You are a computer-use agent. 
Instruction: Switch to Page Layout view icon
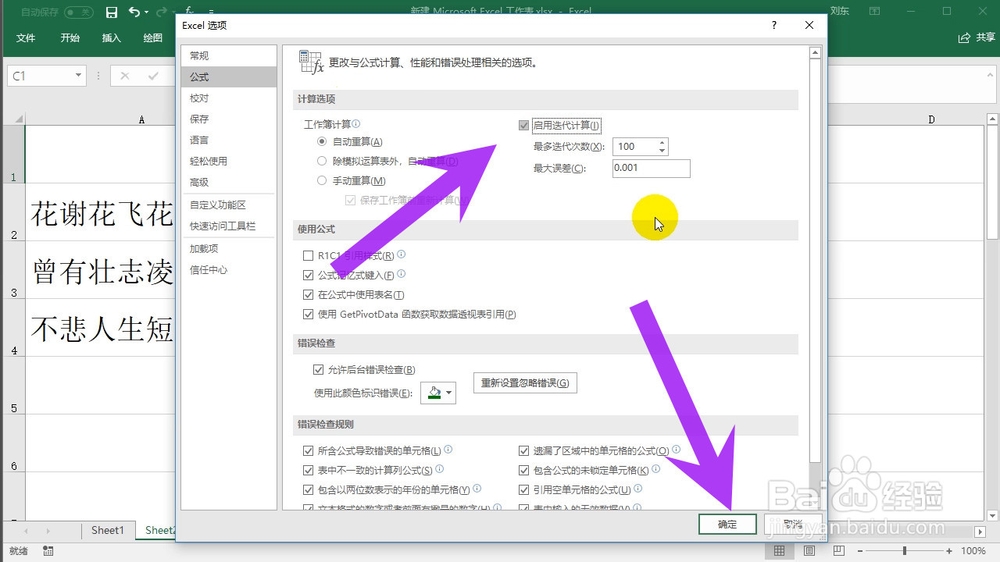[809, 551]
